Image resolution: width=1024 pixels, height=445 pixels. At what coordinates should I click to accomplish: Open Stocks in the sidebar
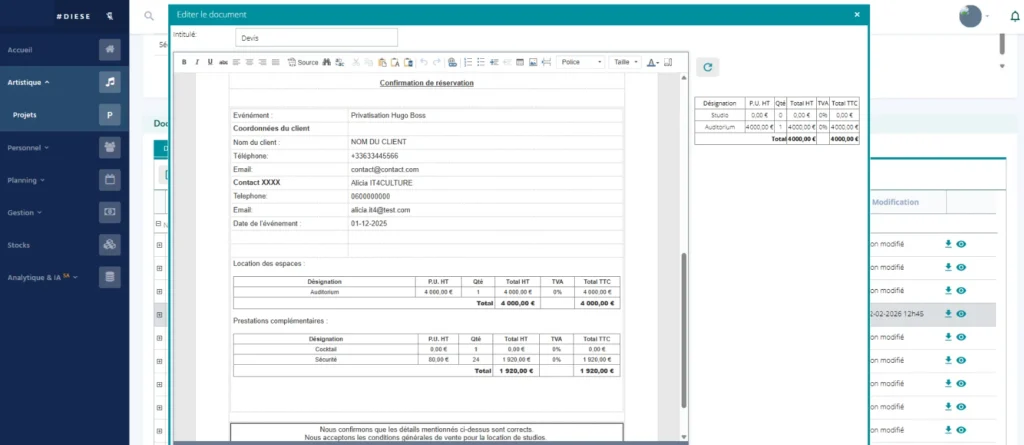pos(18,245)
